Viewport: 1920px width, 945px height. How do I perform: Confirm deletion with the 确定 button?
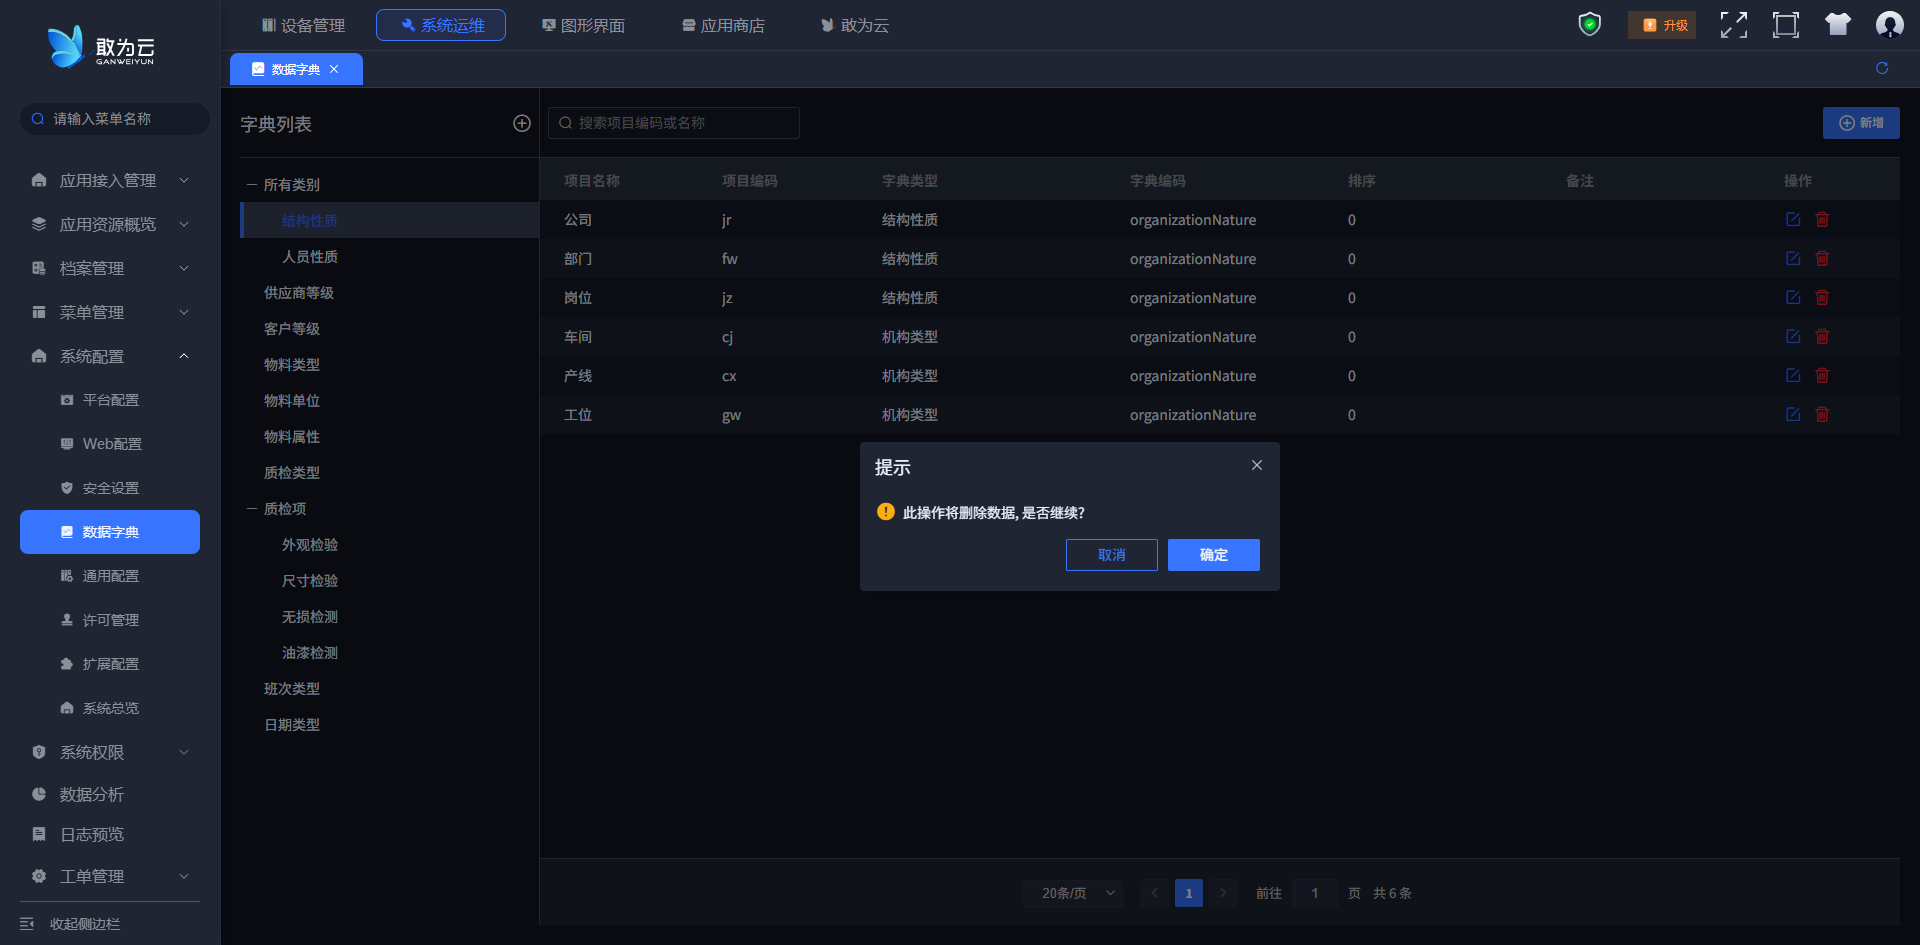pos(1213,555)
